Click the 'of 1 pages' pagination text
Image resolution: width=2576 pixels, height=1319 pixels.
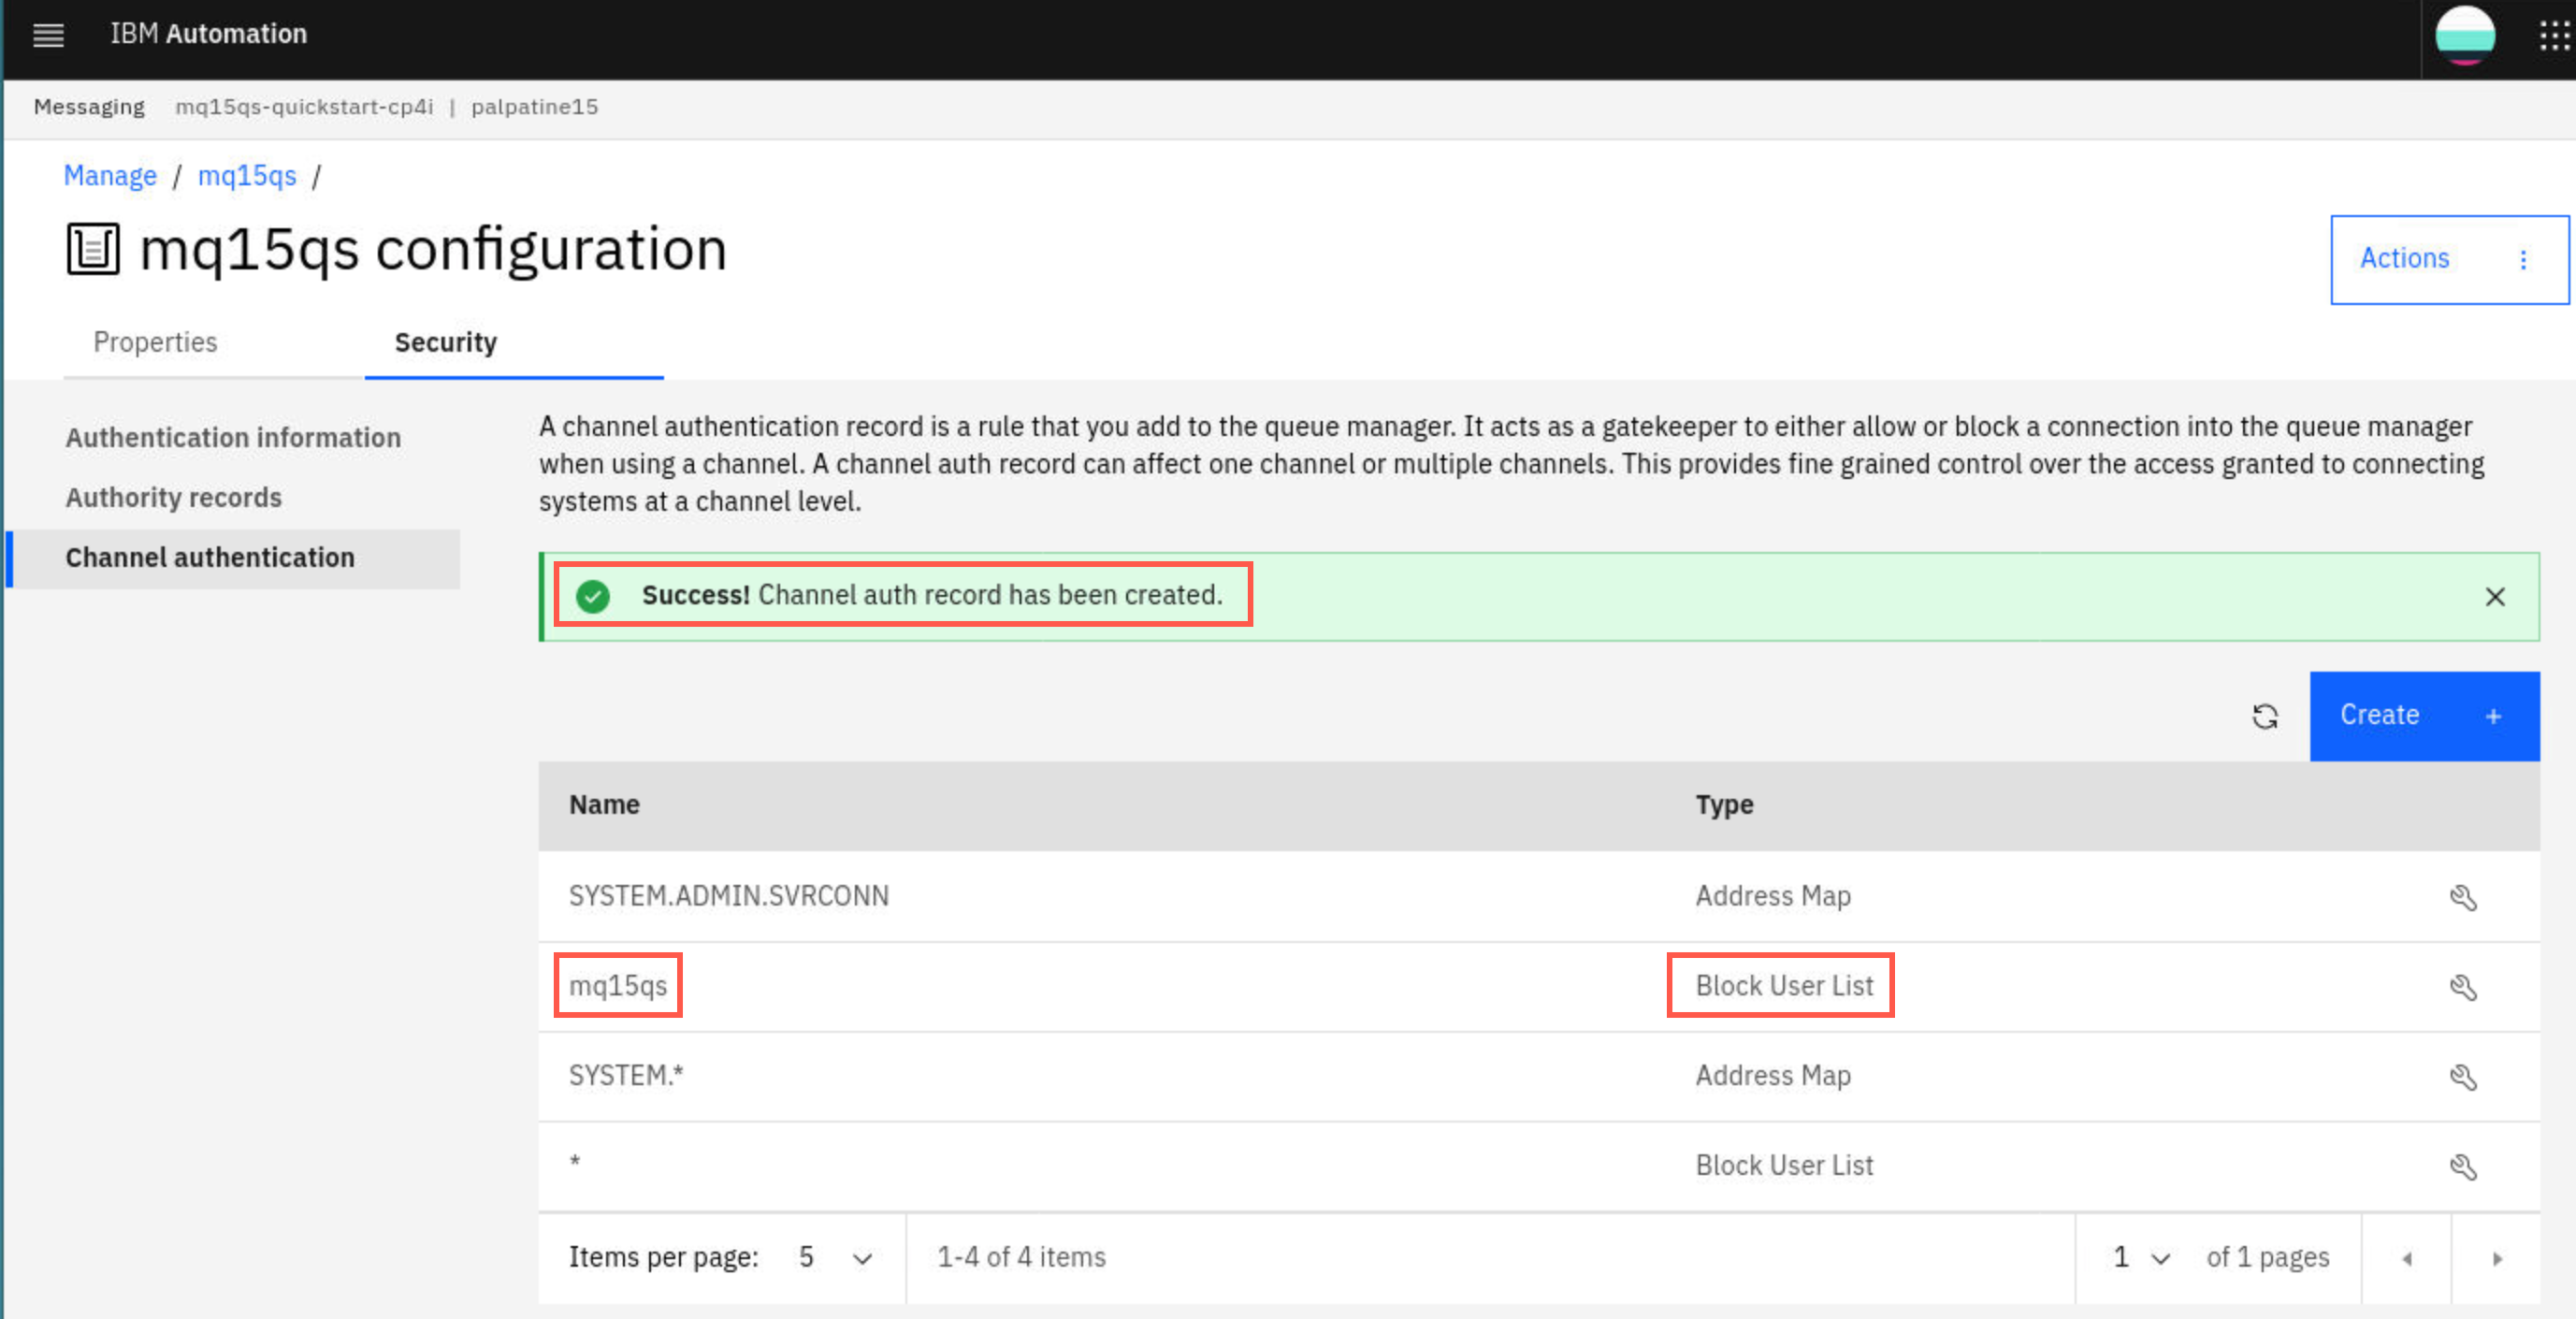pos(2268,1258)
